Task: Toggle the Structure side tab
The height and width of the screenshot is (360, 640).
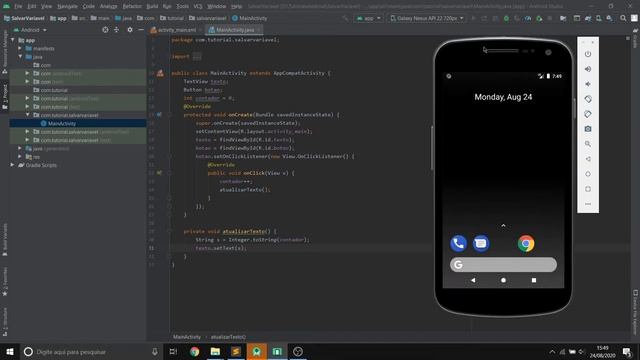Action: pyautogui.click(x=5, y=322)
